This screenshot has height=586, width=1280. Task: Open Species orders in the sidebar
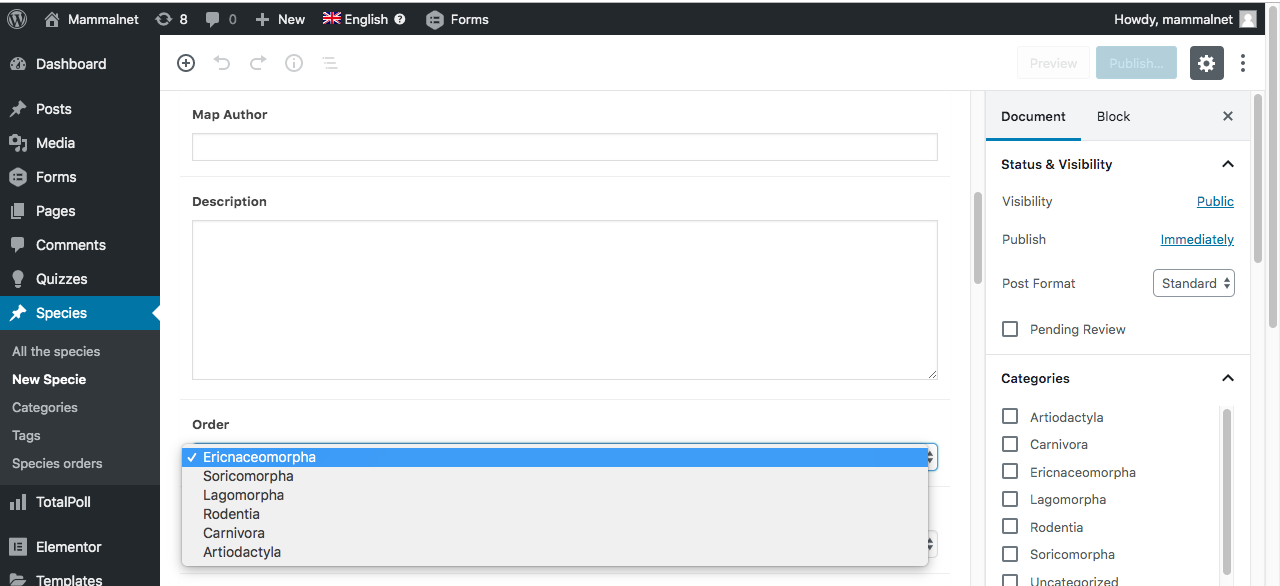(57, 463)
